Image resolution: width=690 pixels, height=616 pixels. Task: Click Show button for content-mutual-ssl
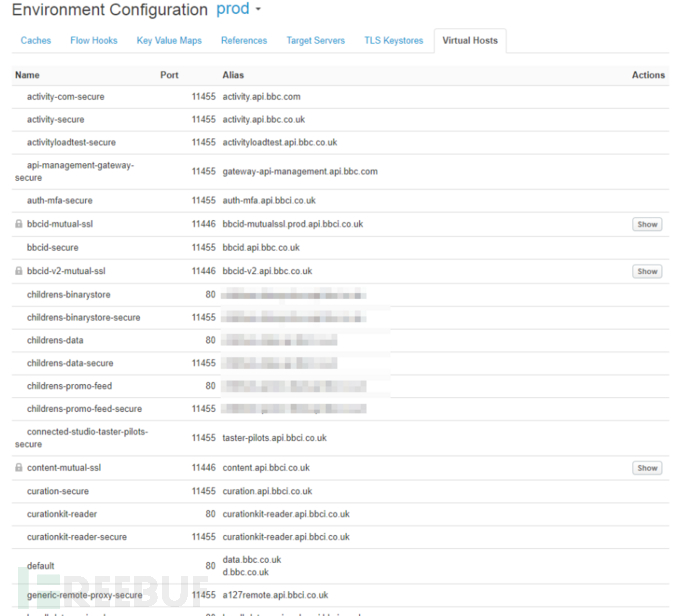[x=647, y=468]
